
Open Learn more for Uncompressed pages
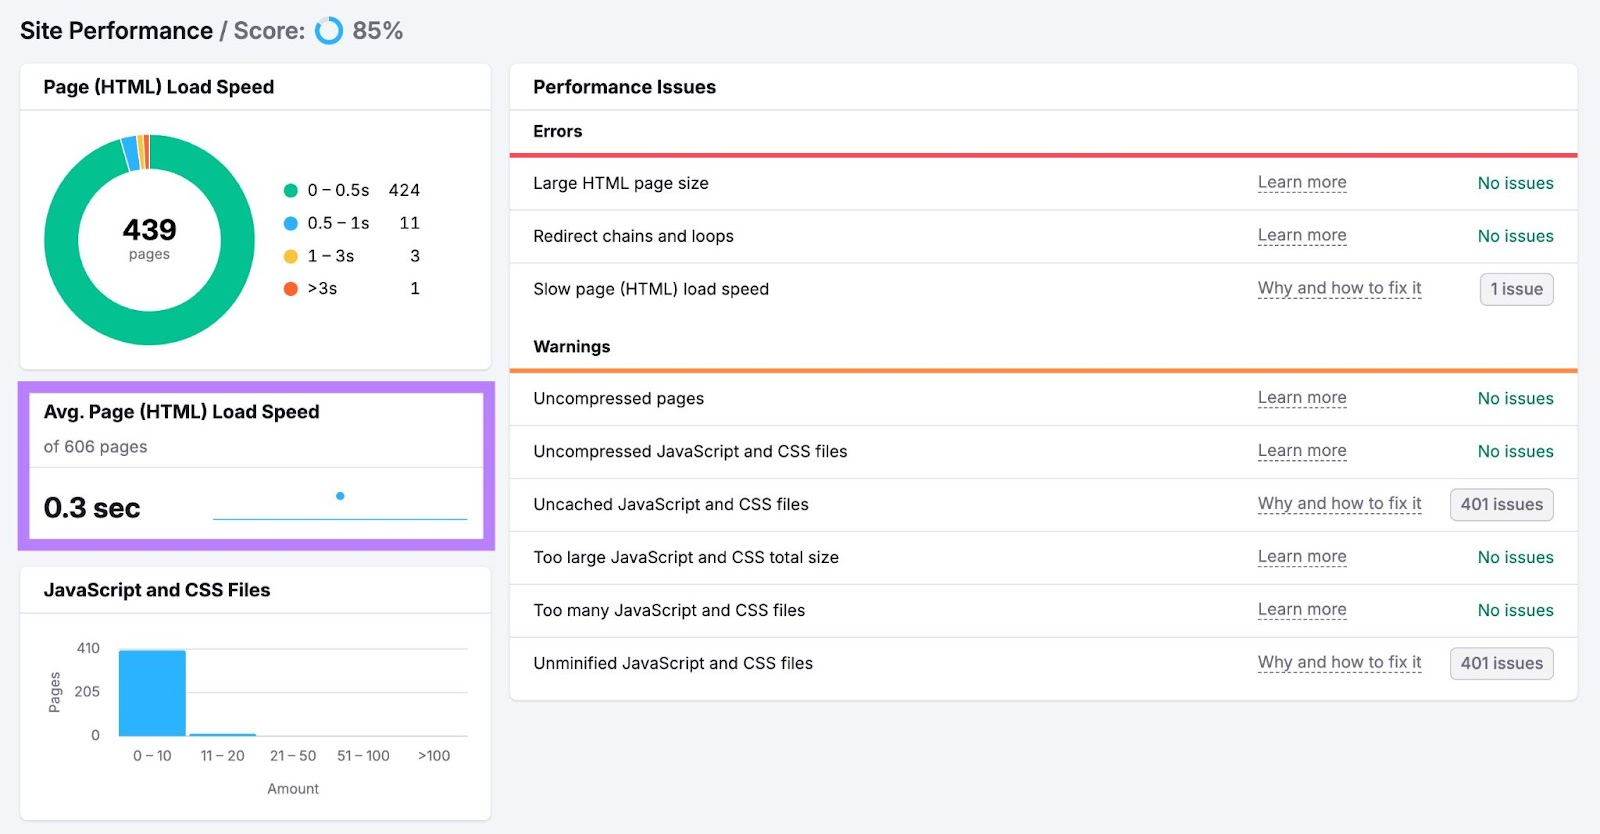click(1302, 398)
